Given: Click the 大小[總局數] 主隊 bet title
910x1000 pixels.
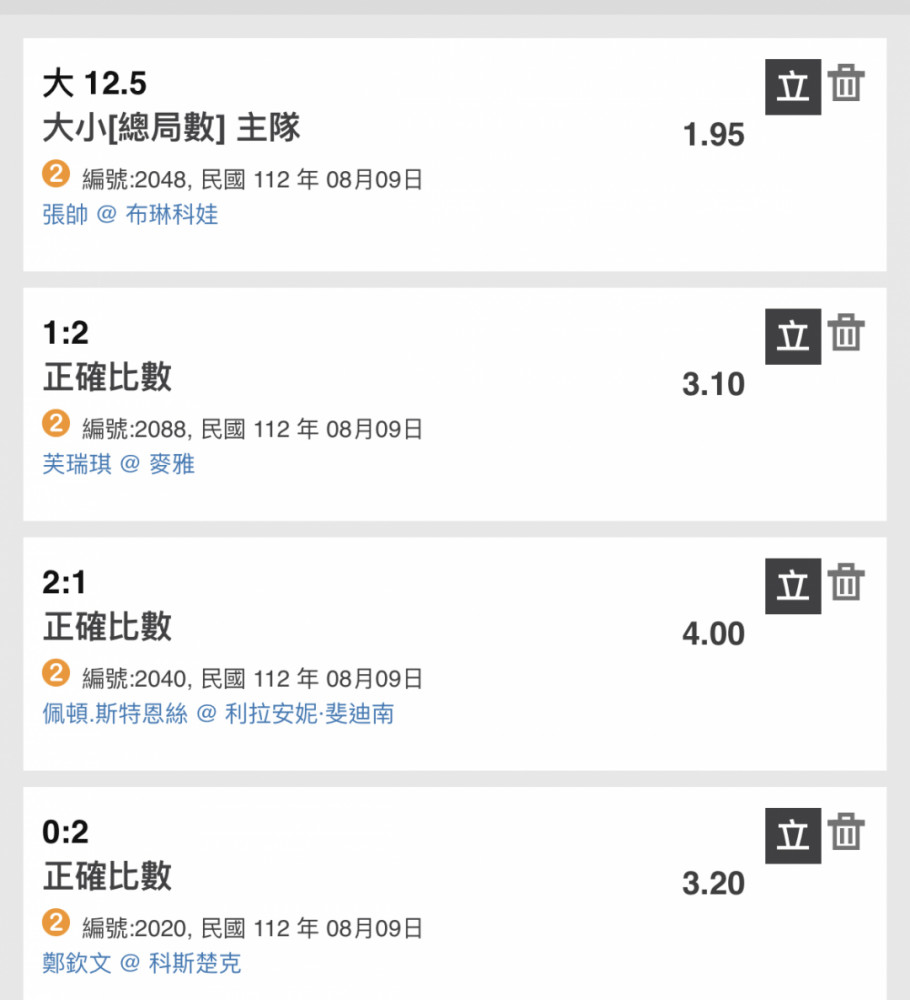Looking at the screenshot, I should tap(171, 128).
